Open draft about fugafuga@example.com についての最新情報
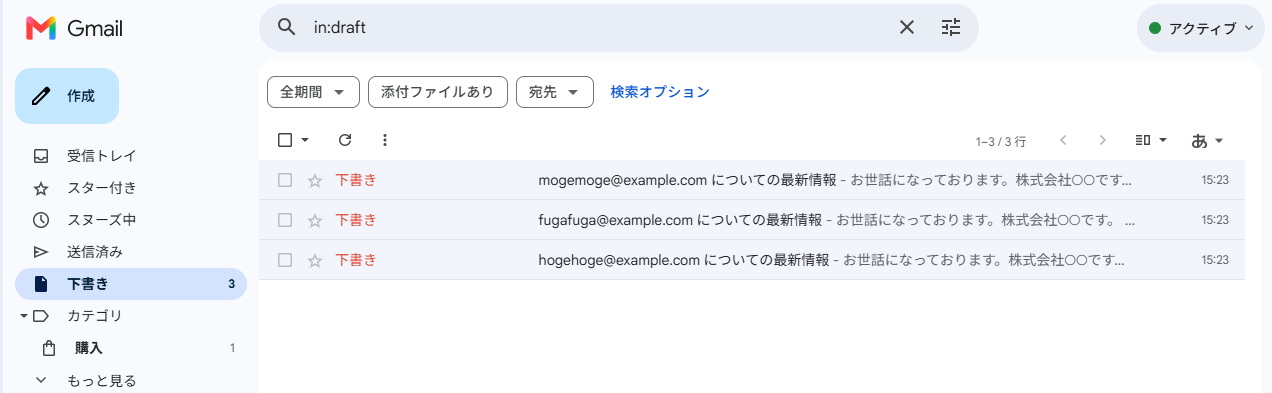This screenshot has width=1272, height=393. (752, 220)
